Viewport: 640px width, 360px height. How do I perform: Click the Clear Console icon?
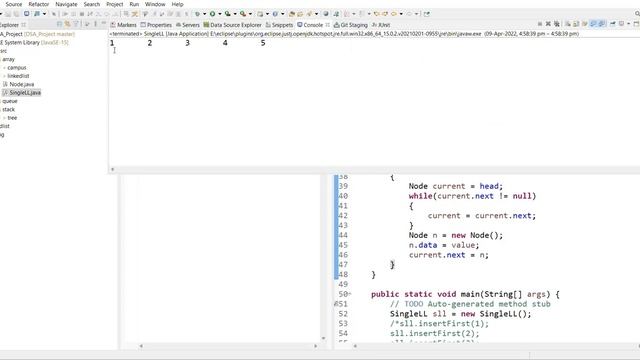(568, 24)
